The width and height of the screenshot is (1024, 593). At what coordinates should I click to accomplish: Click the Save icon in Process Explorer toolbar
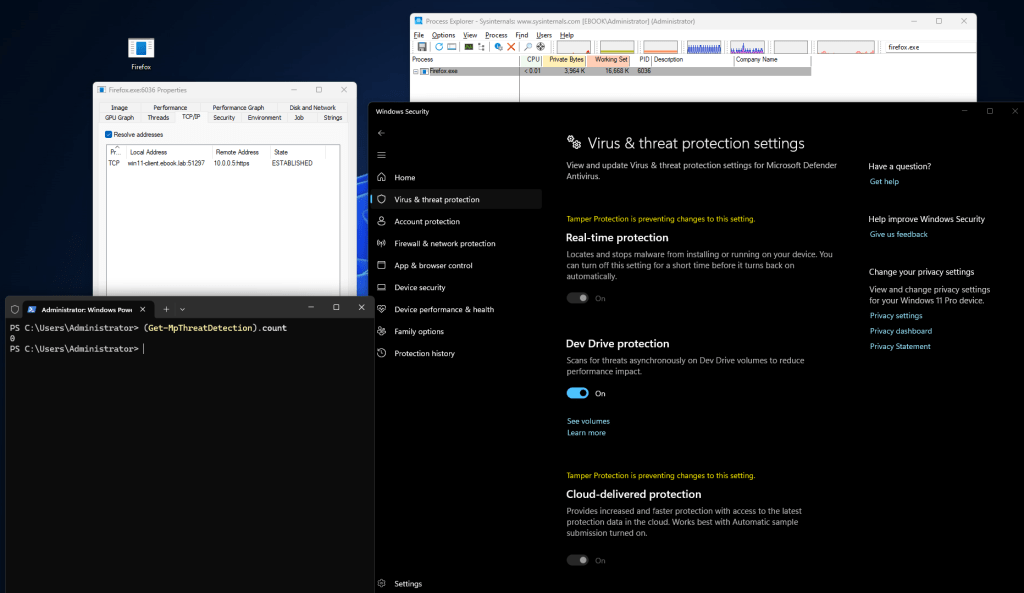422,47
